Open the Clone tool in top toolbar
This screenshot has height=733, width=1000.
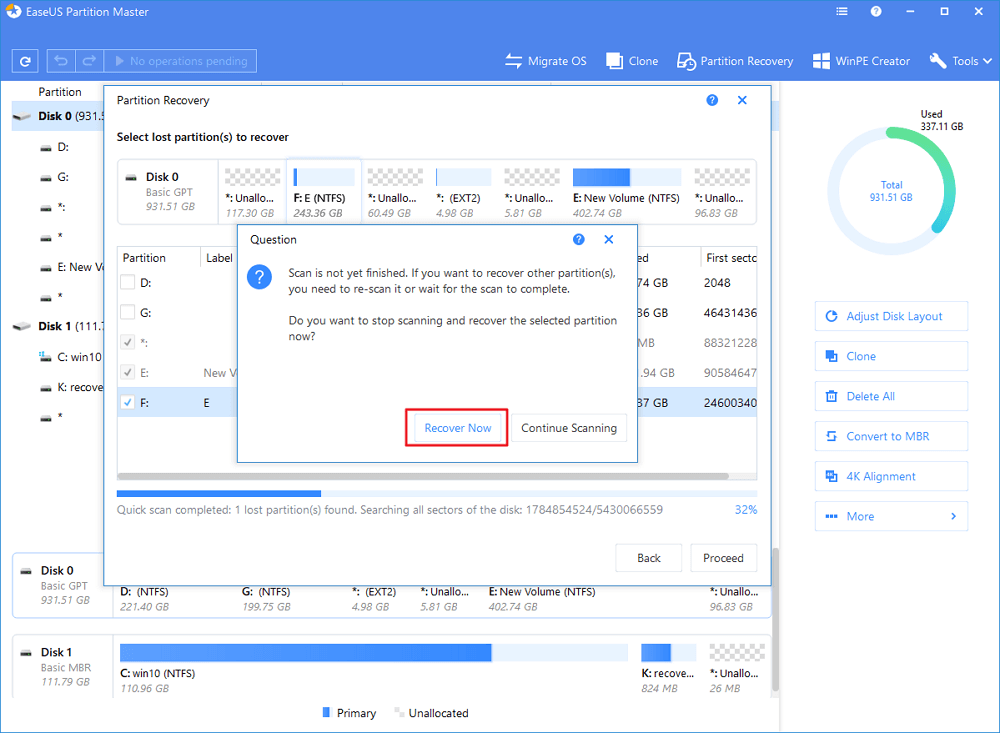click(x=632, y=61)
